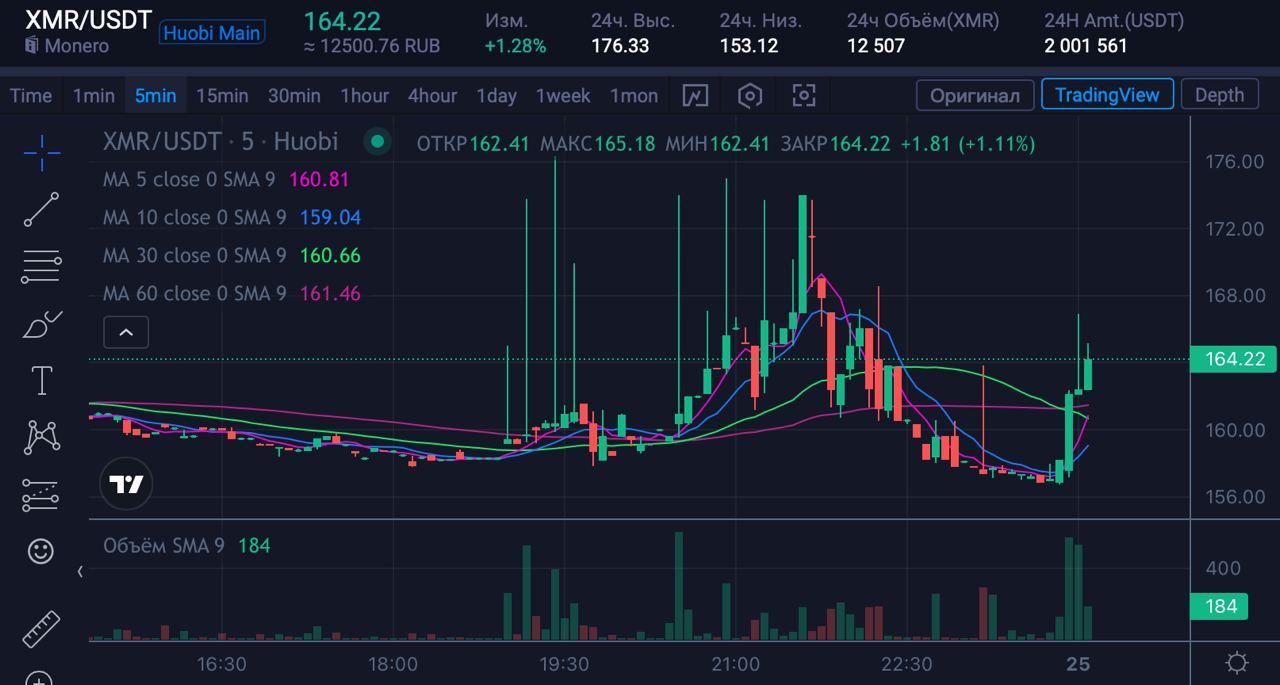Open the indicators icon in top bar

tap(695, 96)
